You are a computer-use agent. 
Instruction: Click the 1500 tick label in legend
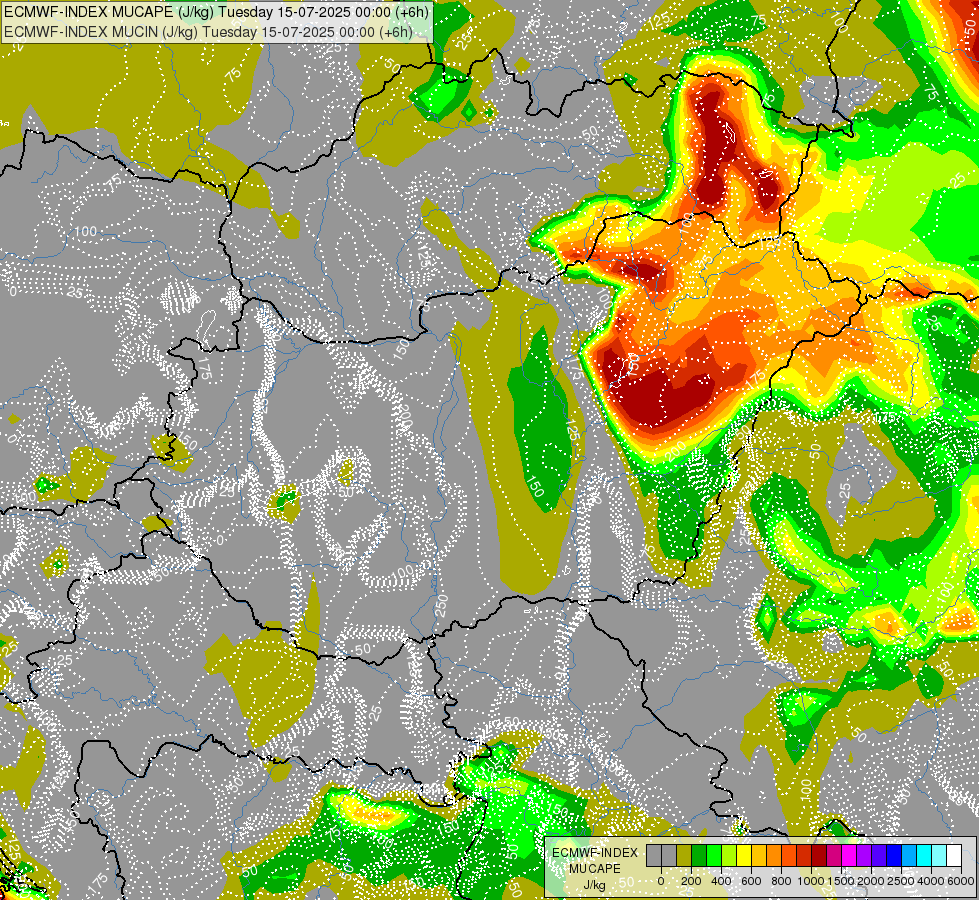(x=841, y=881)
